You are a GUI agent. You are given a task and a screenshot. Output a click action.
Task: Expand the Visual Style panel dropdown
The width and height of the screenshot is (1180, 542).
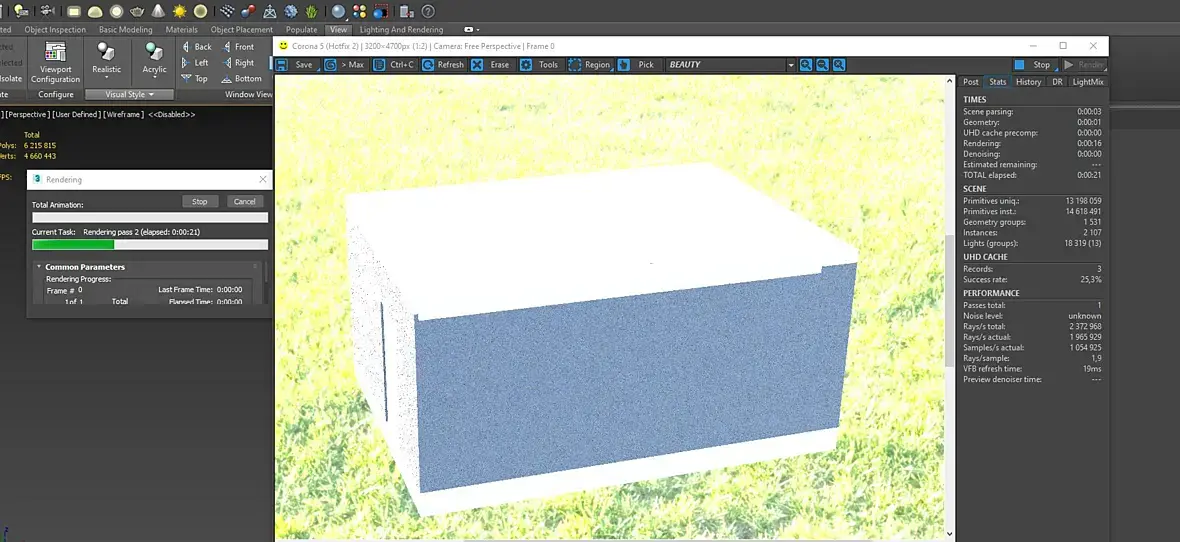(129, 95)
